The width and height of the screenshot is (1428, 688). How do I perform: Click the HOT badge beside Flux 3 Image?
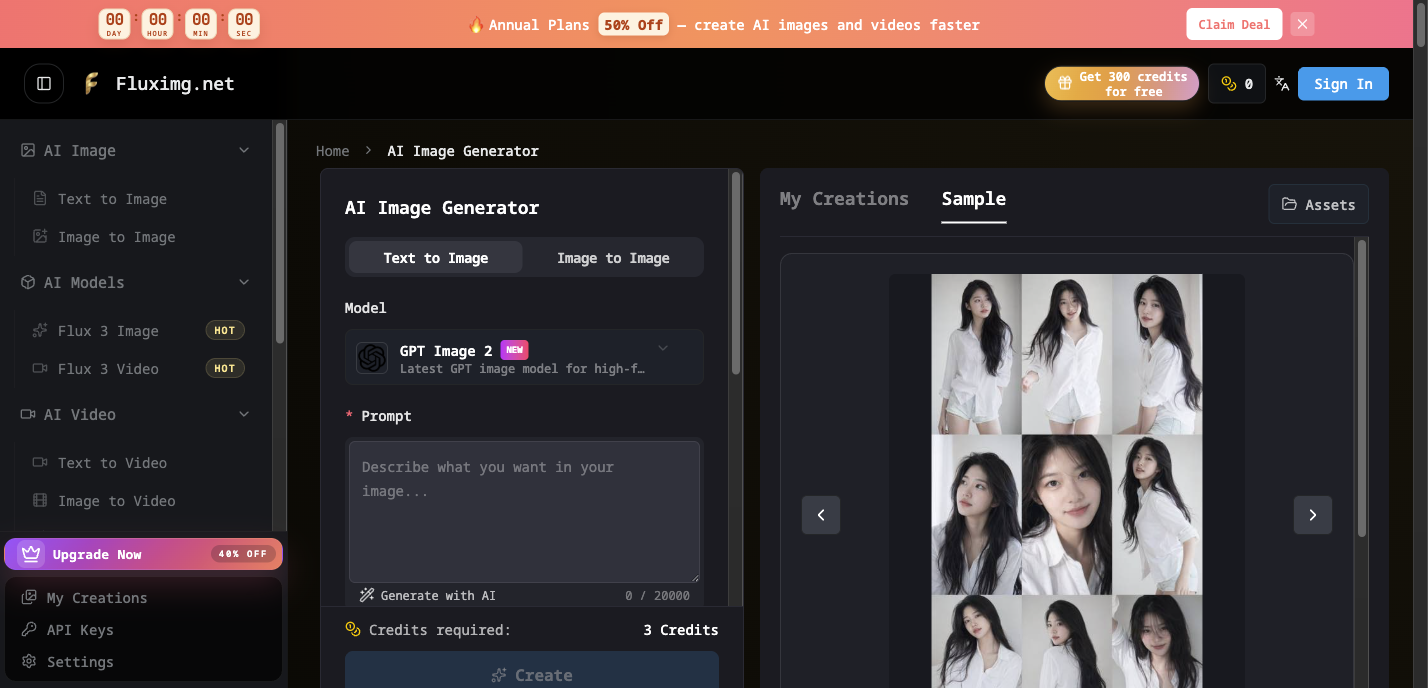pyautogui.click(x=225, y=331)
